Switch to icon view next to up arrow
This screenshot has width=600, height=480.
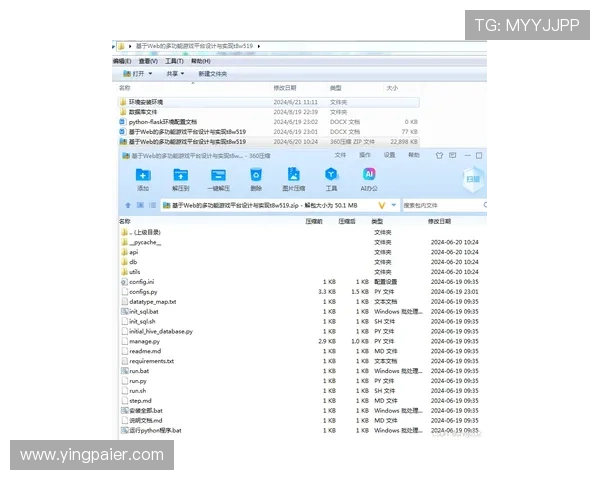point(140,205)
